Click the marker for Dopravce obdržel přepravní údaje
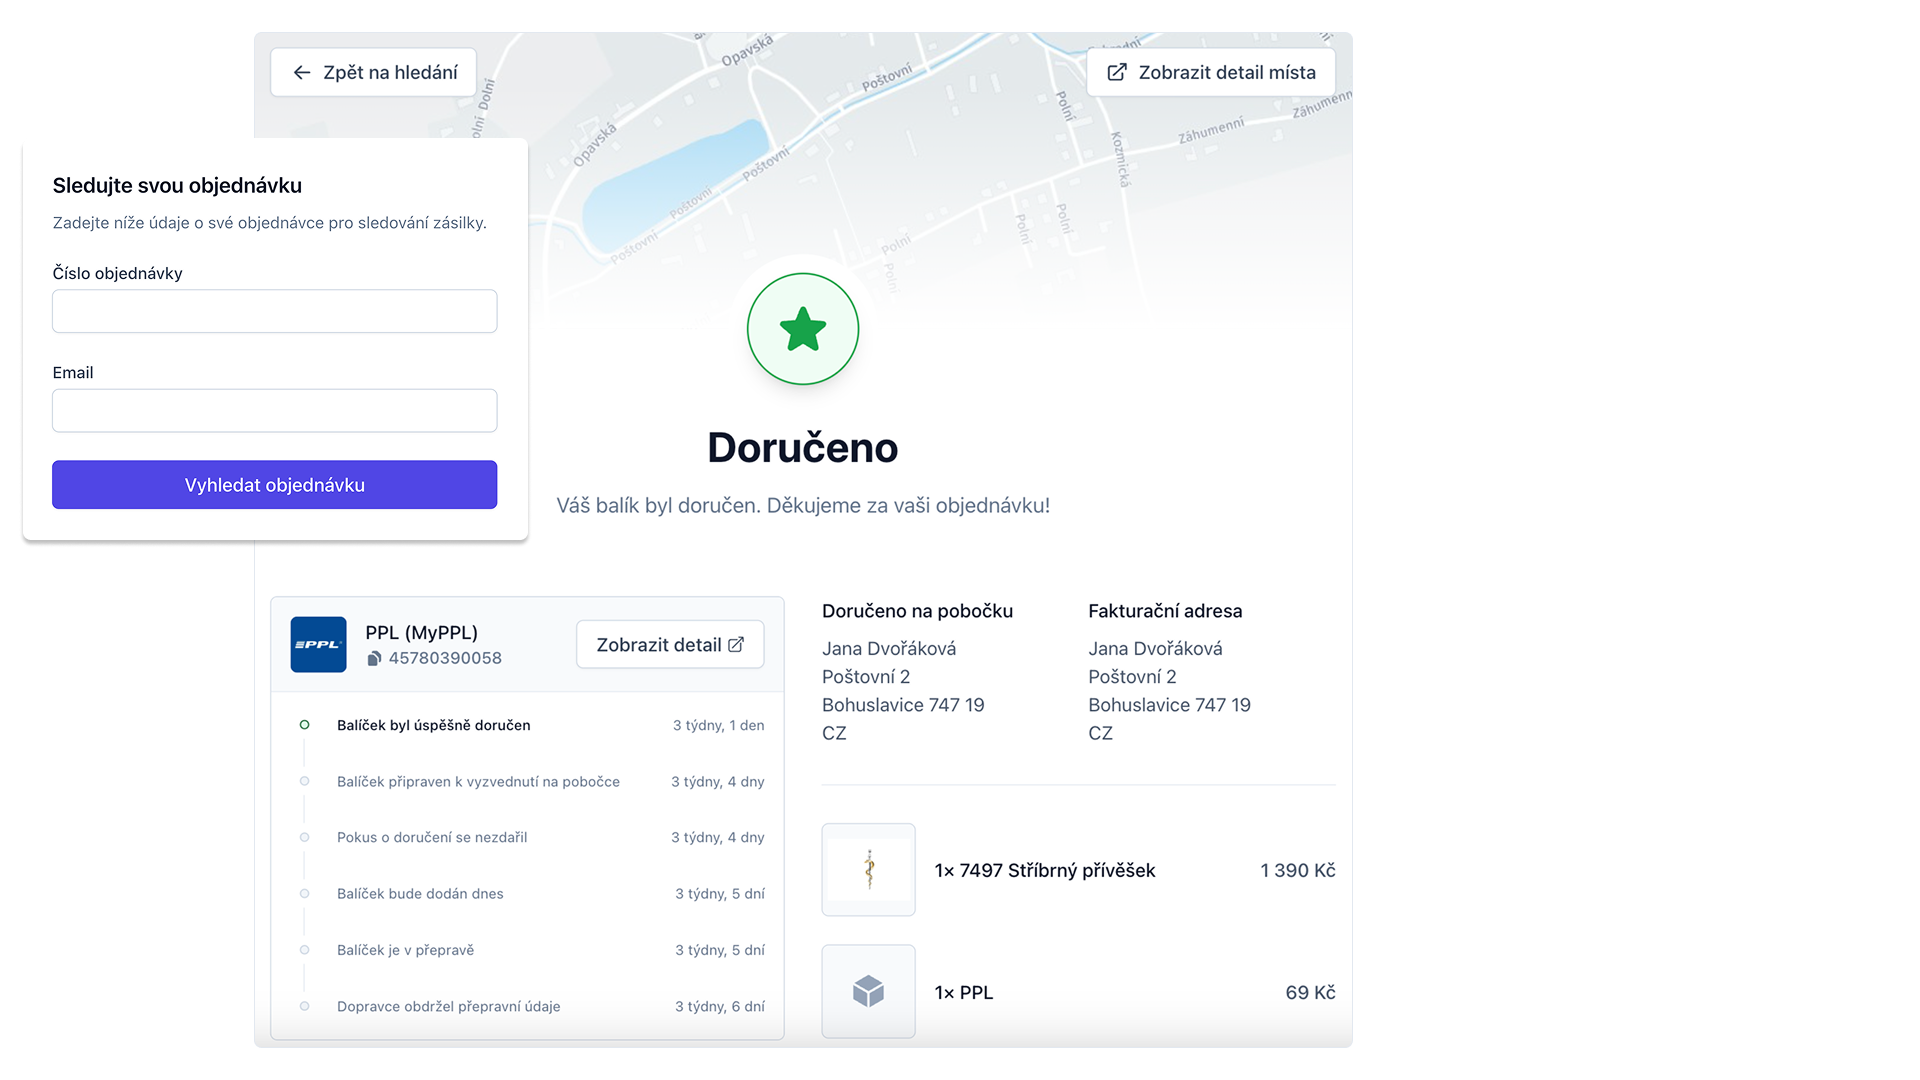This screenshot has height=1080, width=1920. pyautogui.click(x=304, y=1006)
